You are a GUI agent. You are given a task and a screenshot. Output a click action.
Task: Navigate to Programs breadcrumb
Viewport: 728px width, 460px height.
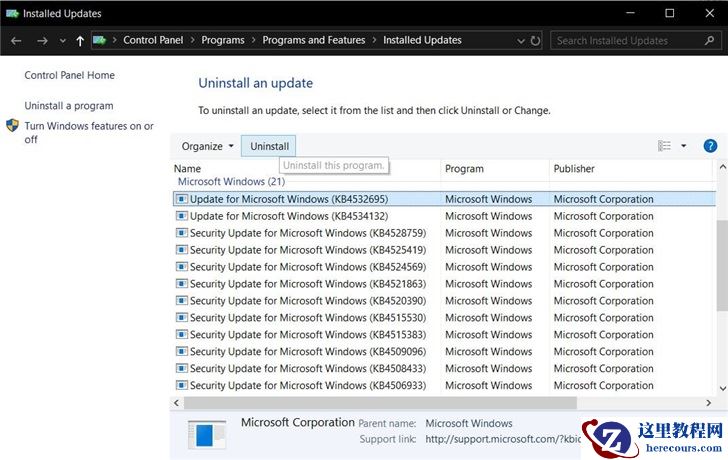[x=223, y=40]
